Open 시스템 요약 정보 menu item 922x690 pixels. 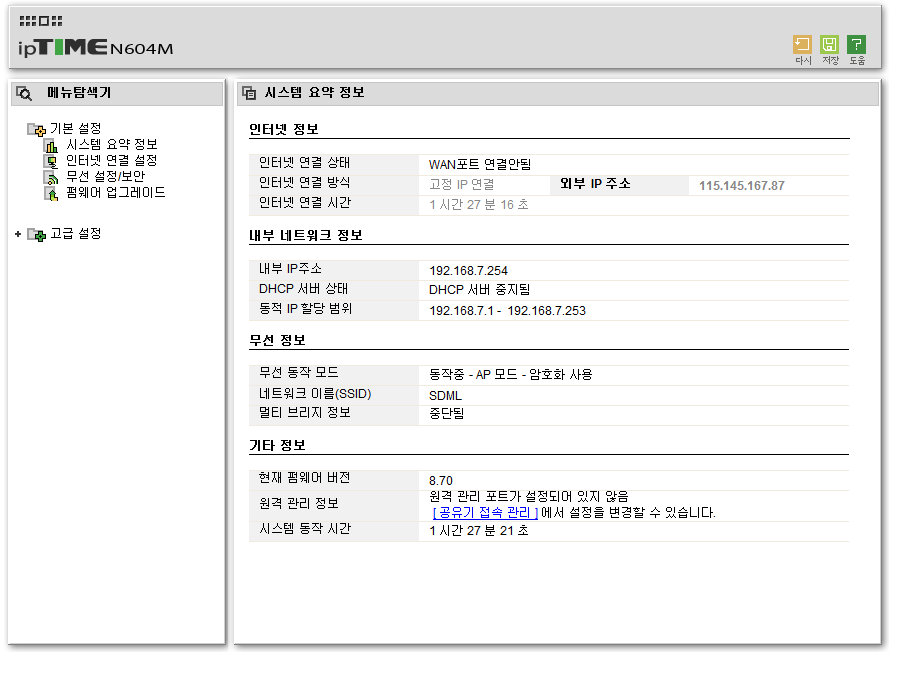click(112, 144)
